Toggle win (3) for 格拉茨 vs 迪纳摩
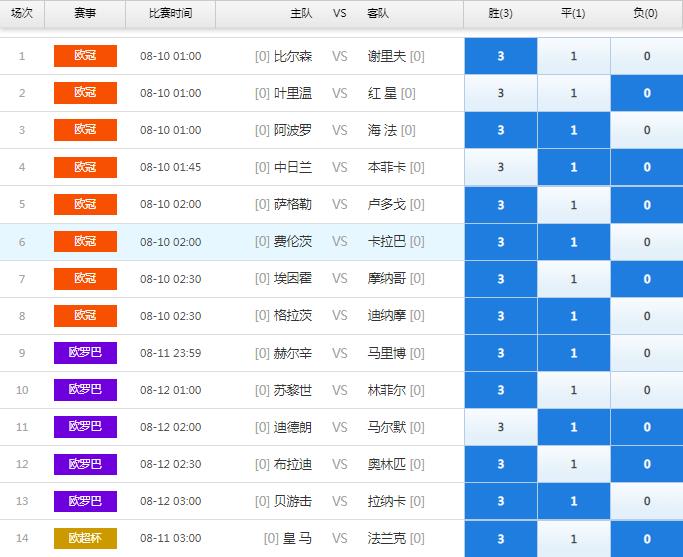This screenshot has height=557, width=683. point(500,316)
